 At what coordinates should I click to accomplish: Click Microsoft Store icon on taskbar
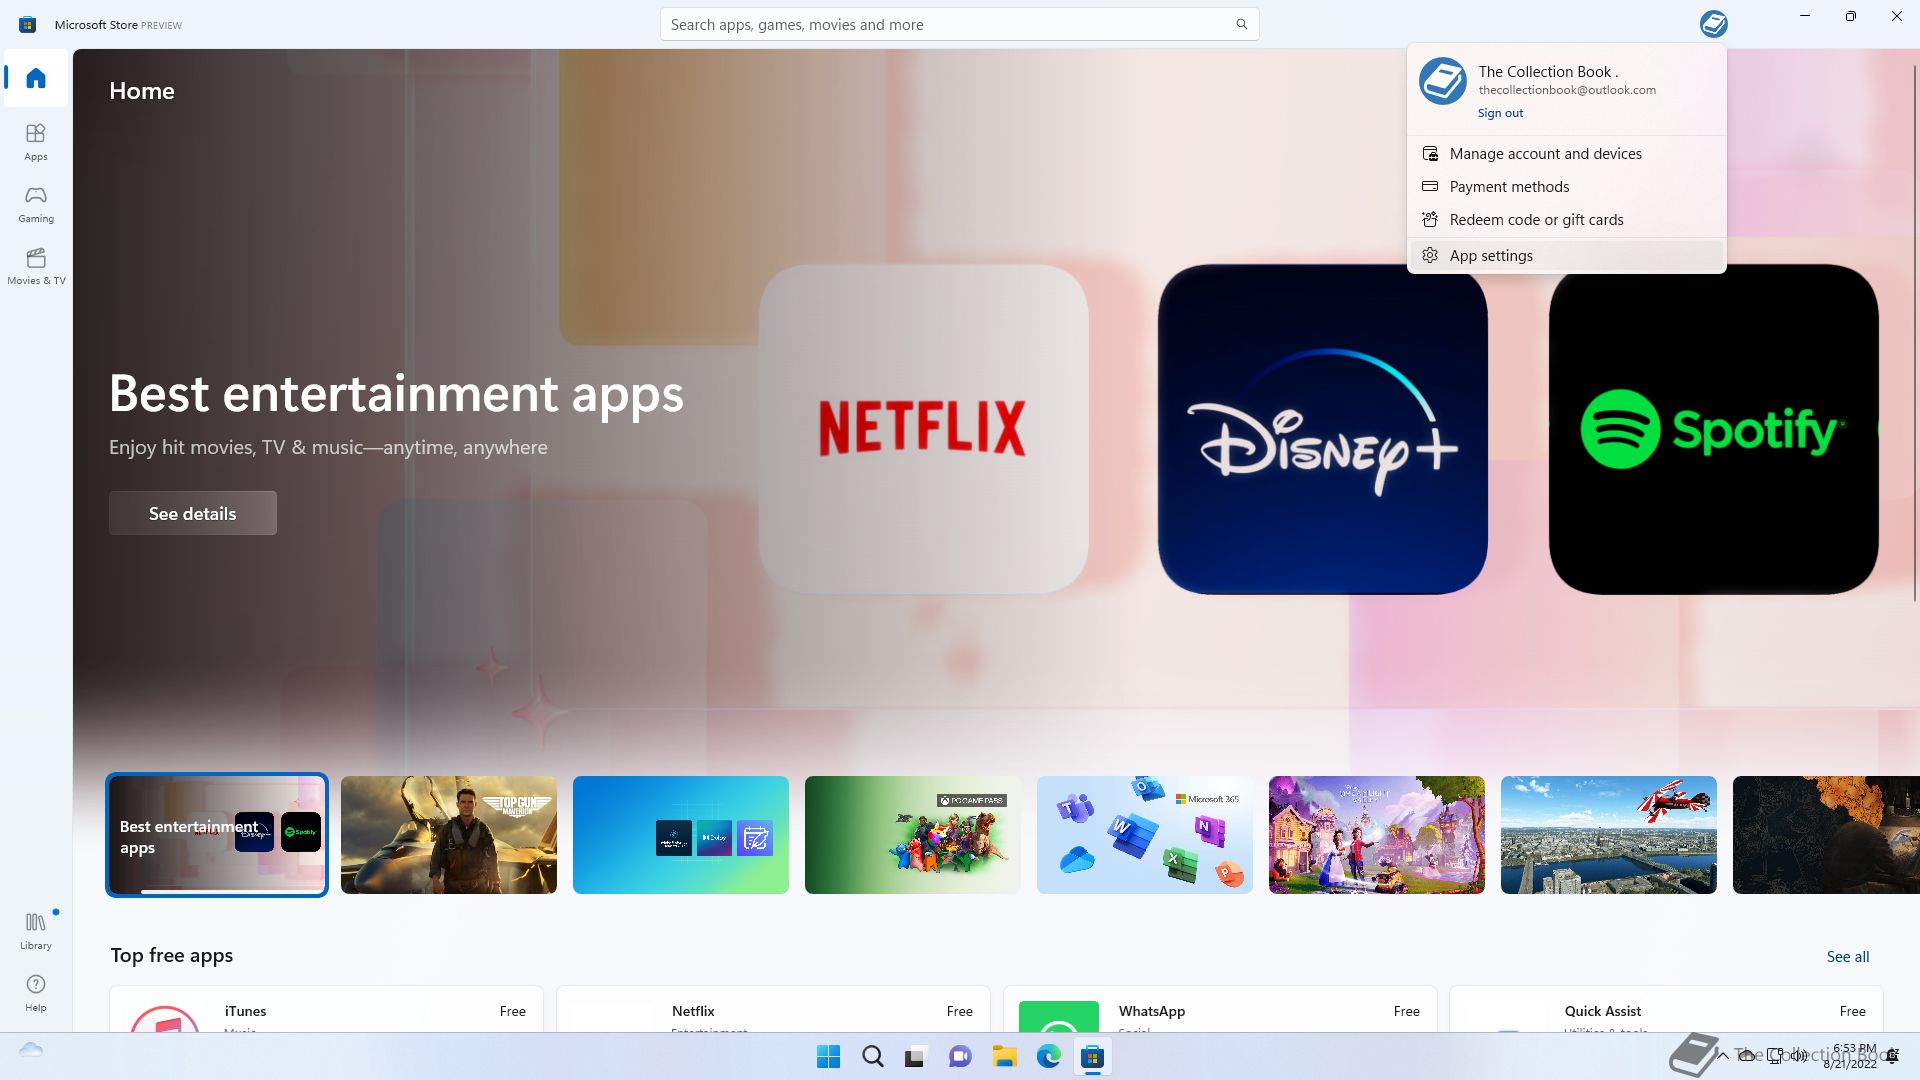click(x=1092, y=1056)
